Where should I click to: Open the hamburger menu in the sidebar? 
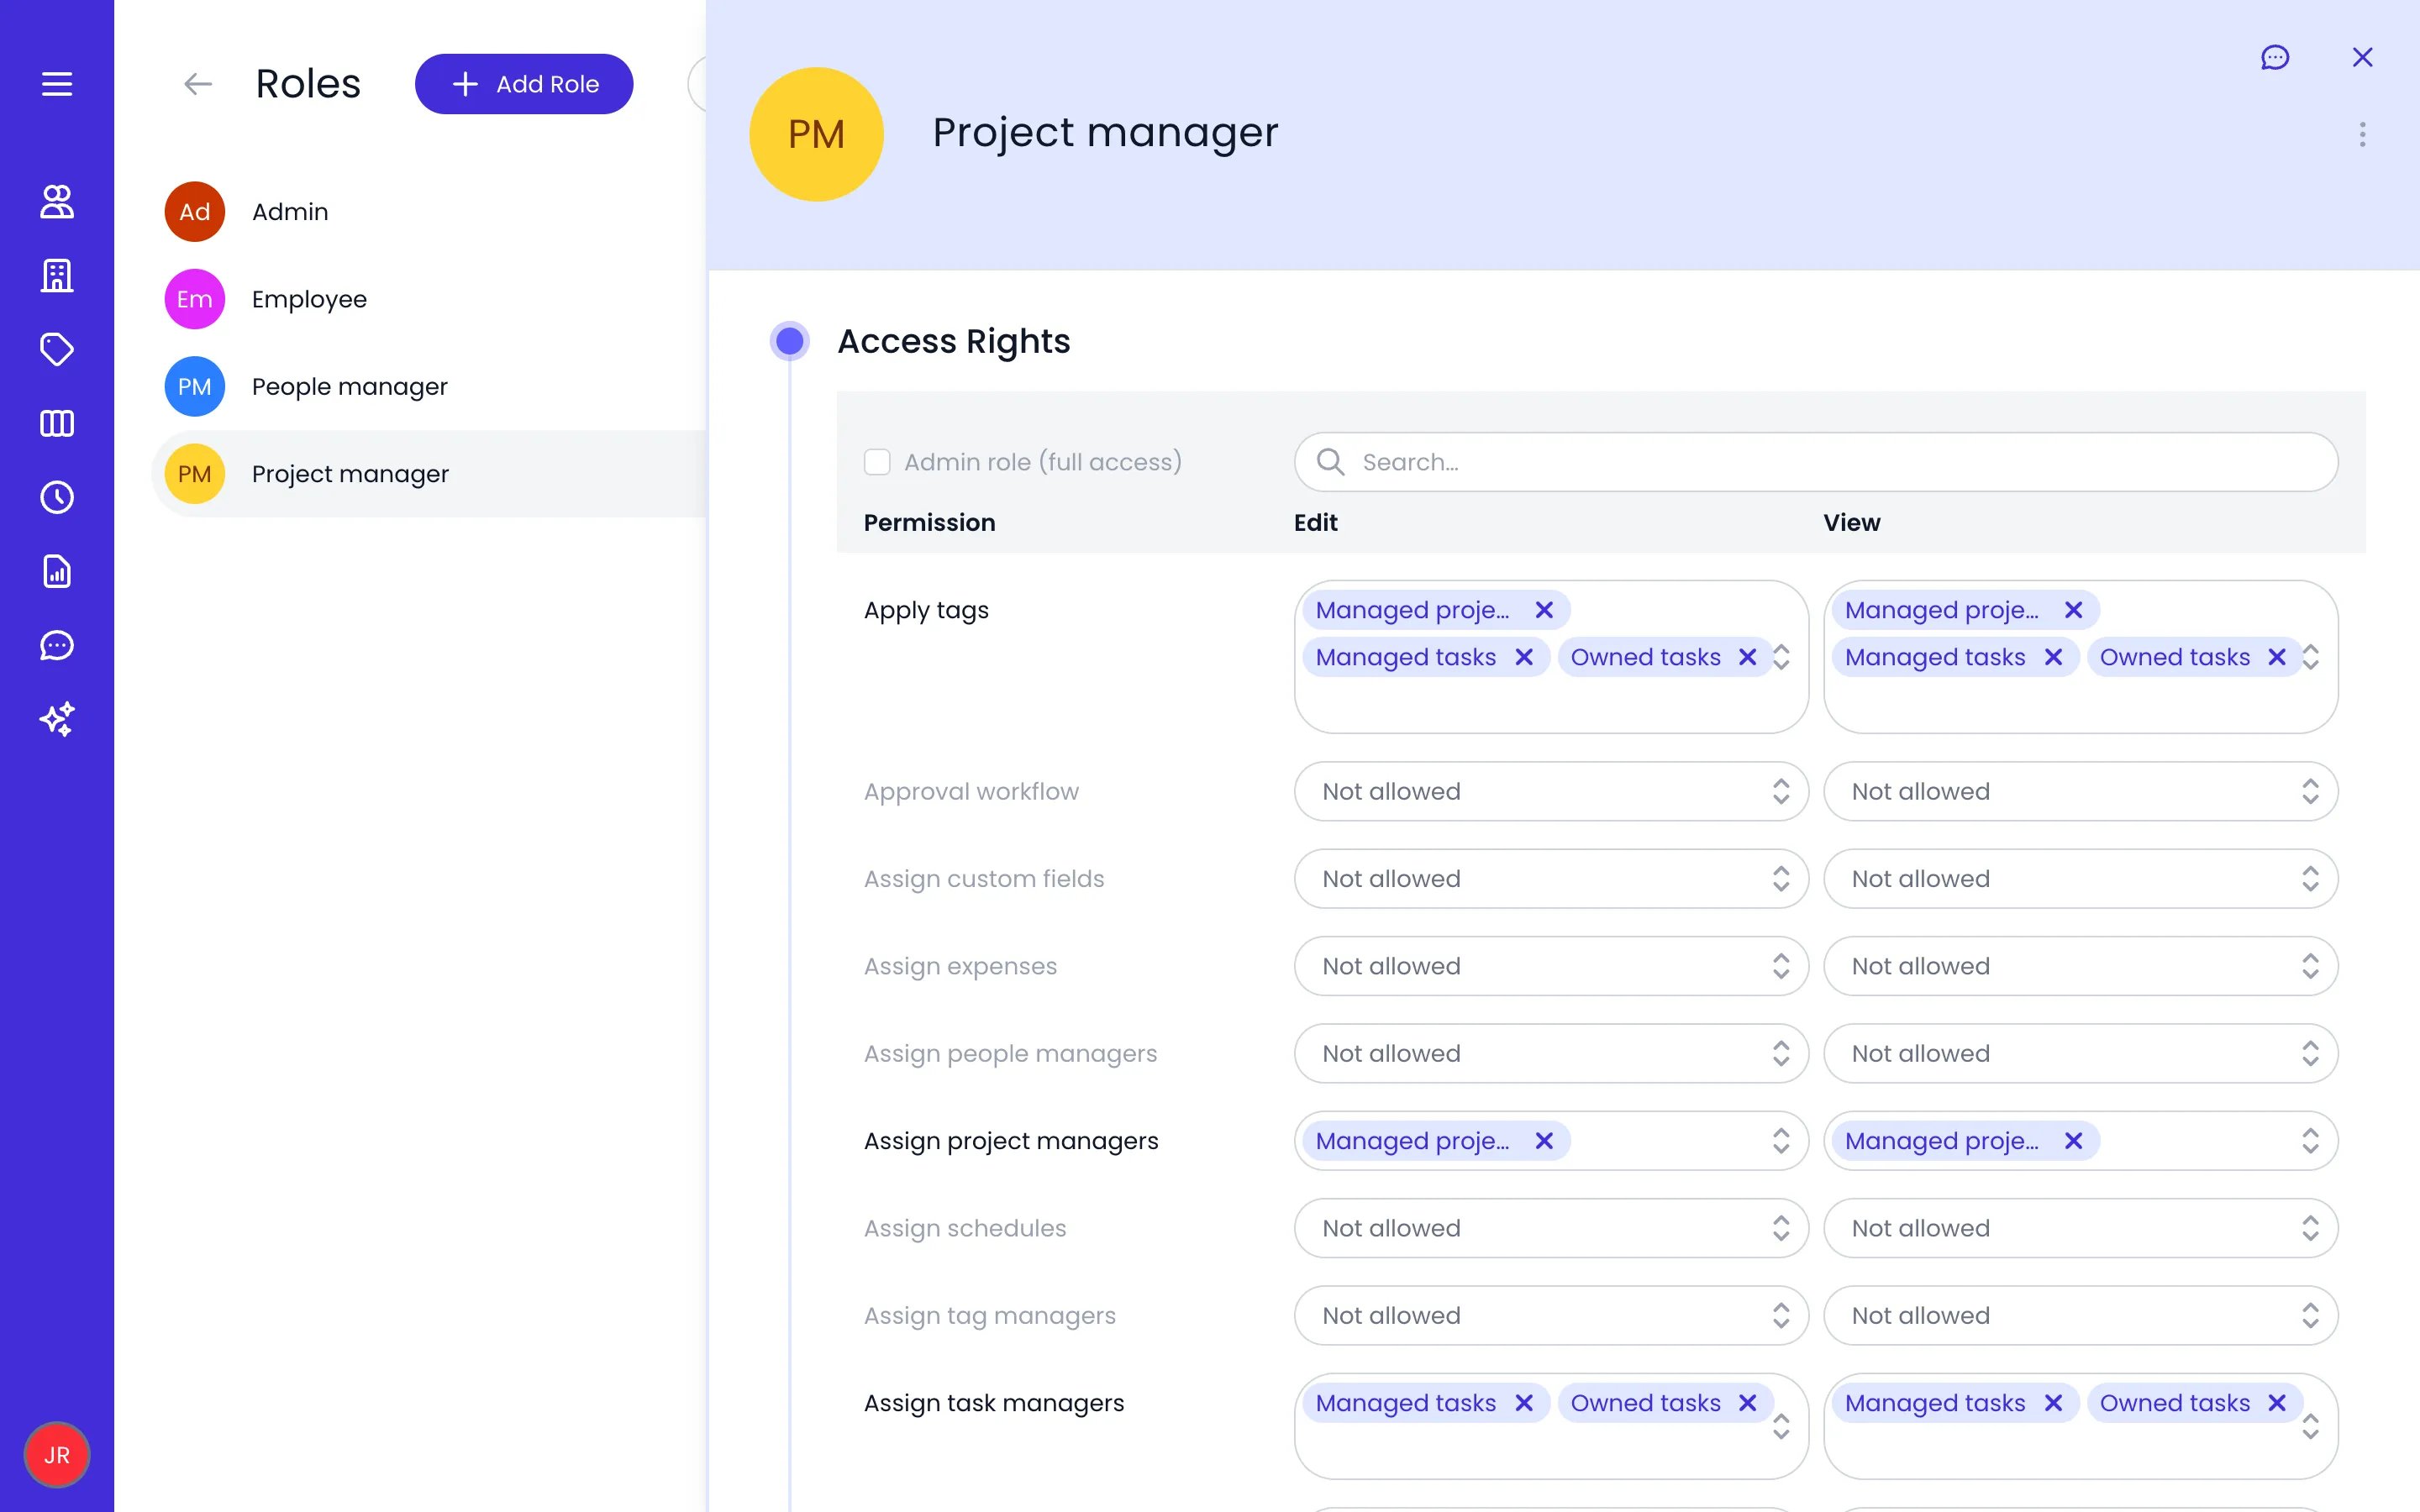pyautogui.click(x=57, y=84)
